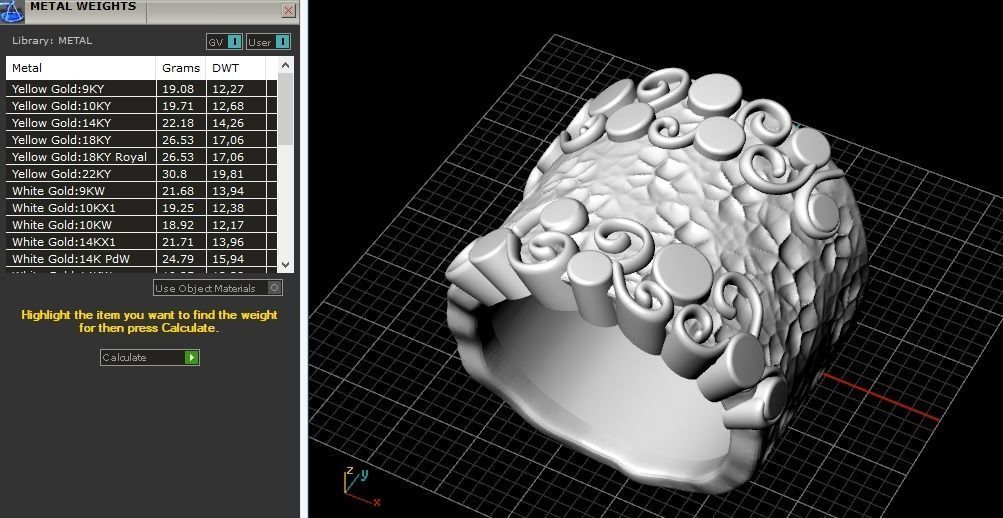
Task: Select the ring model in the viewport
Action: coord(659,281)
